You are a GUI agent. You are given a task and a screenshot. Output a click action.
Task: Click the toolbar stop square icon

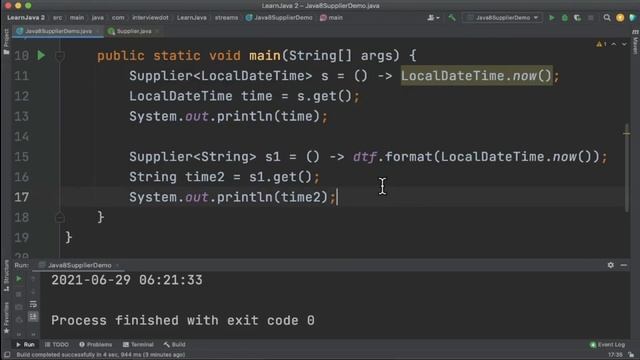[591, 18]
